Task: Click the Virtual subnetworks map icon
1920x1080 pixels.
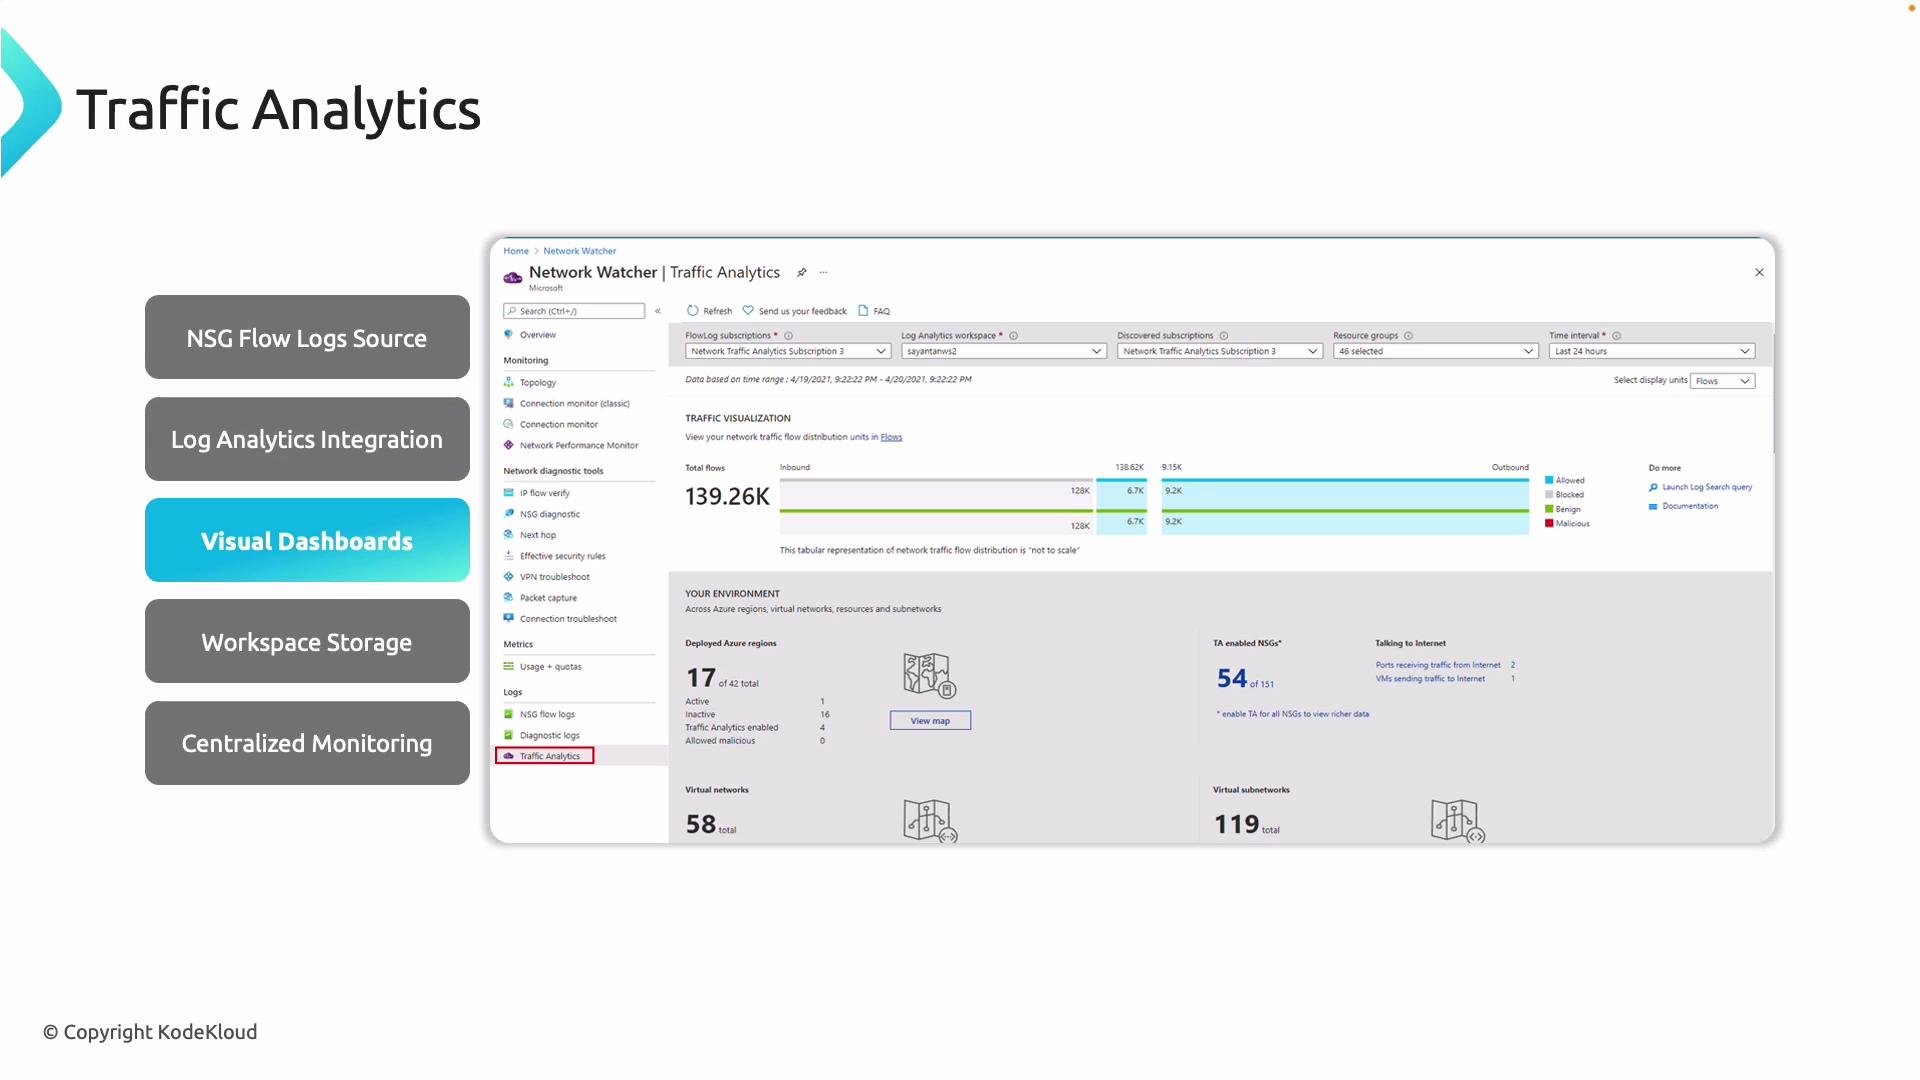Action: click(x=1457, y=821)
